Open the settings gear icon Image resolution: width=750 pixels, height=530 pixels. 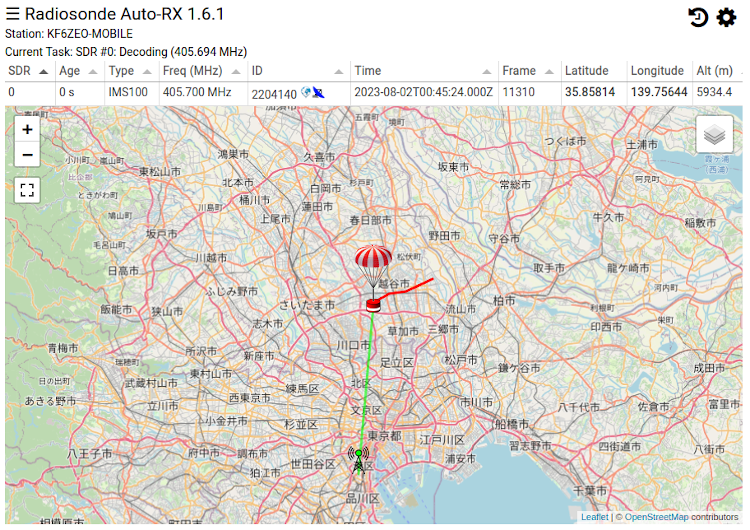point(726,18)
